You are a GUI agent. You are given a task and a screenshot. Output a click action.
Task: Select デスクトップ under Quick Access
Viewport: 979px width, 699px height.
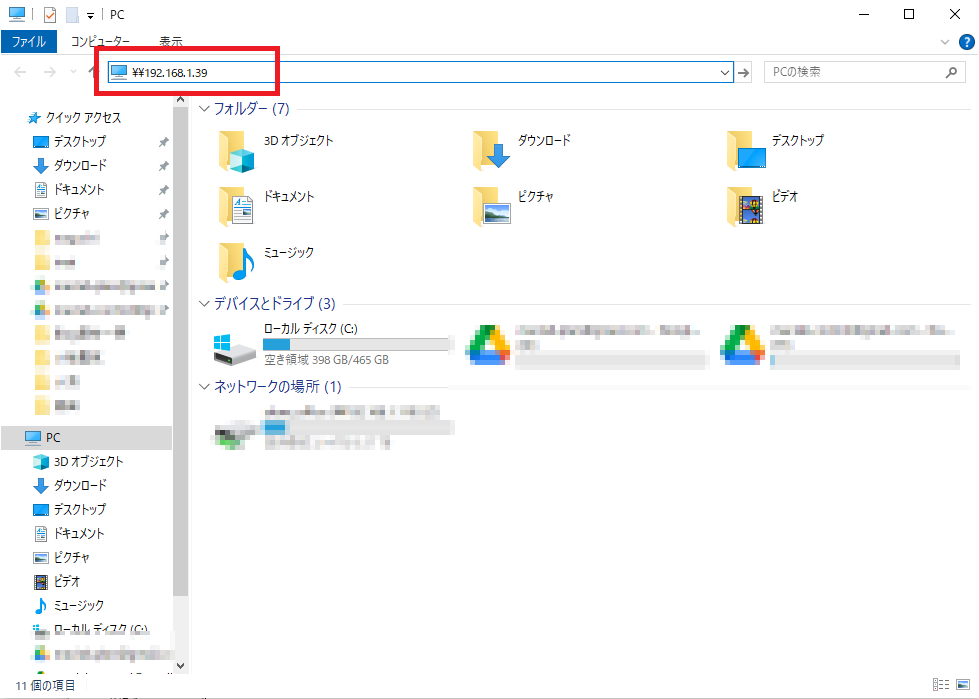[x=69, y=142]
